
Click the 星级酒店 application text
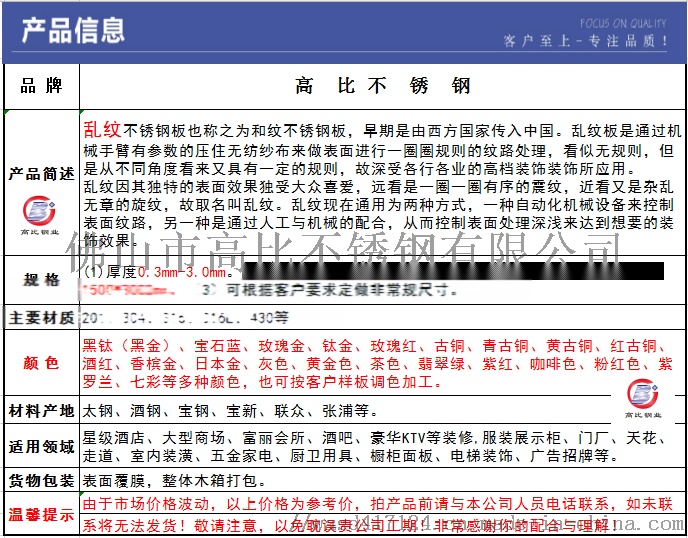(114, 438)
